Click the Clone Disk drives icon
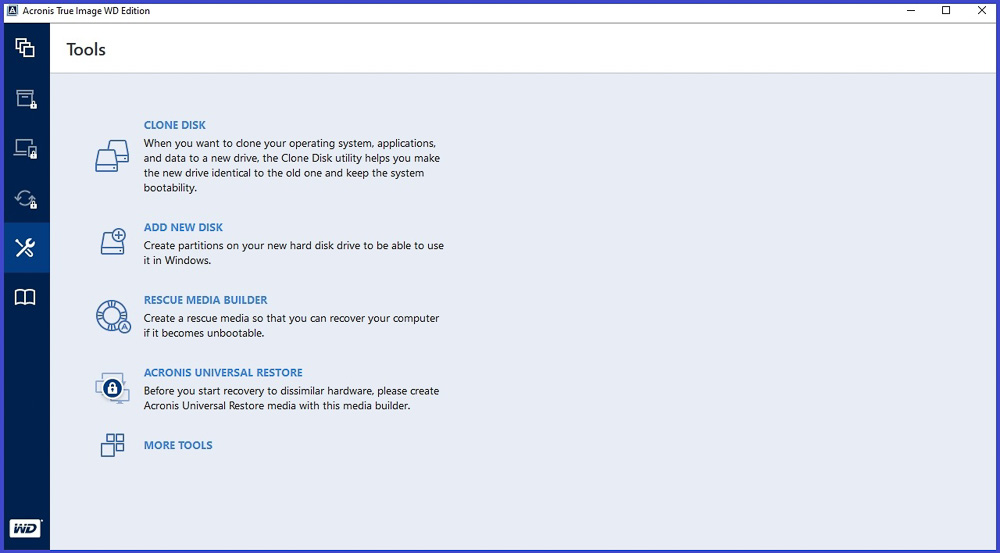Image resolution: width=1000 pixels, height=553 pixels. point(112,156)
